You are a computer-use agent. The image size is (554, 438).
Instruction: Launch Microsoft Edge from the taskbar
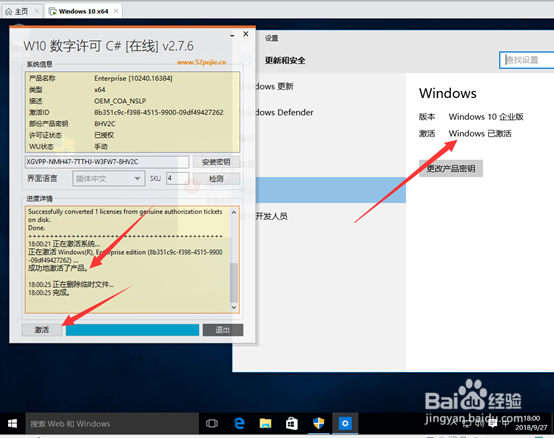coord(239,423)
